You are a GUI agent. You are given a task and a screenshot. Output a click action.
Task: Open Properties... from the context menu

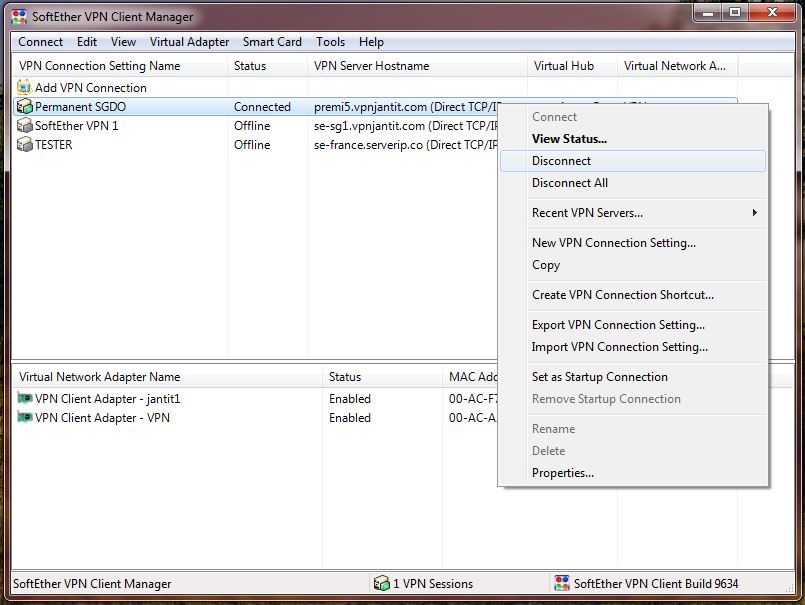click(x=632, y=472)
